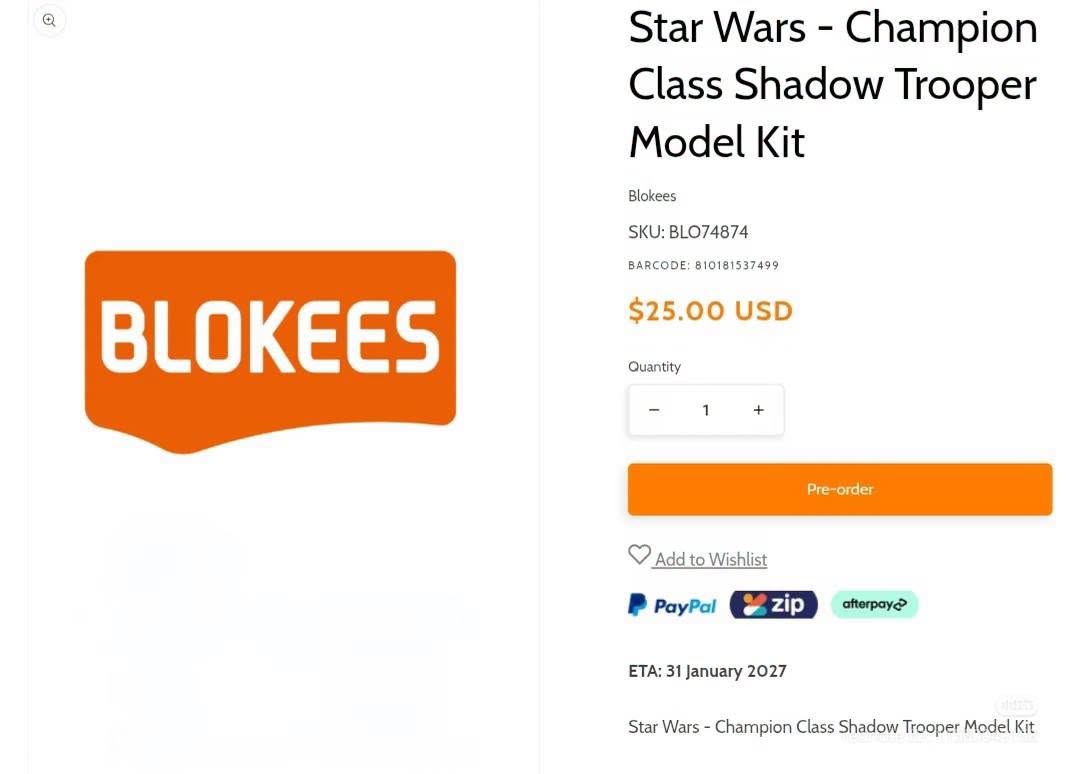Click the orange Pre-order button

[840, 489]
